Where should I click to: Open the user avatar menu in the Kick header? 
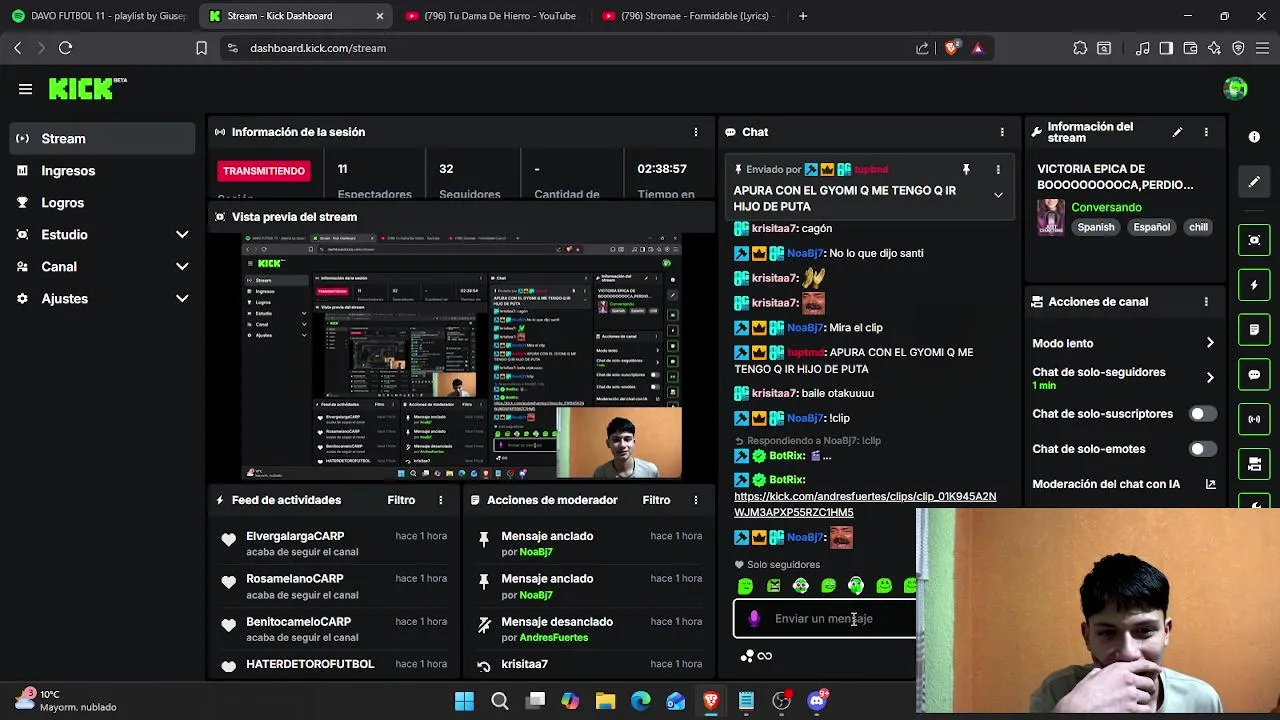pyautogui.click(x=1235, y=89)
